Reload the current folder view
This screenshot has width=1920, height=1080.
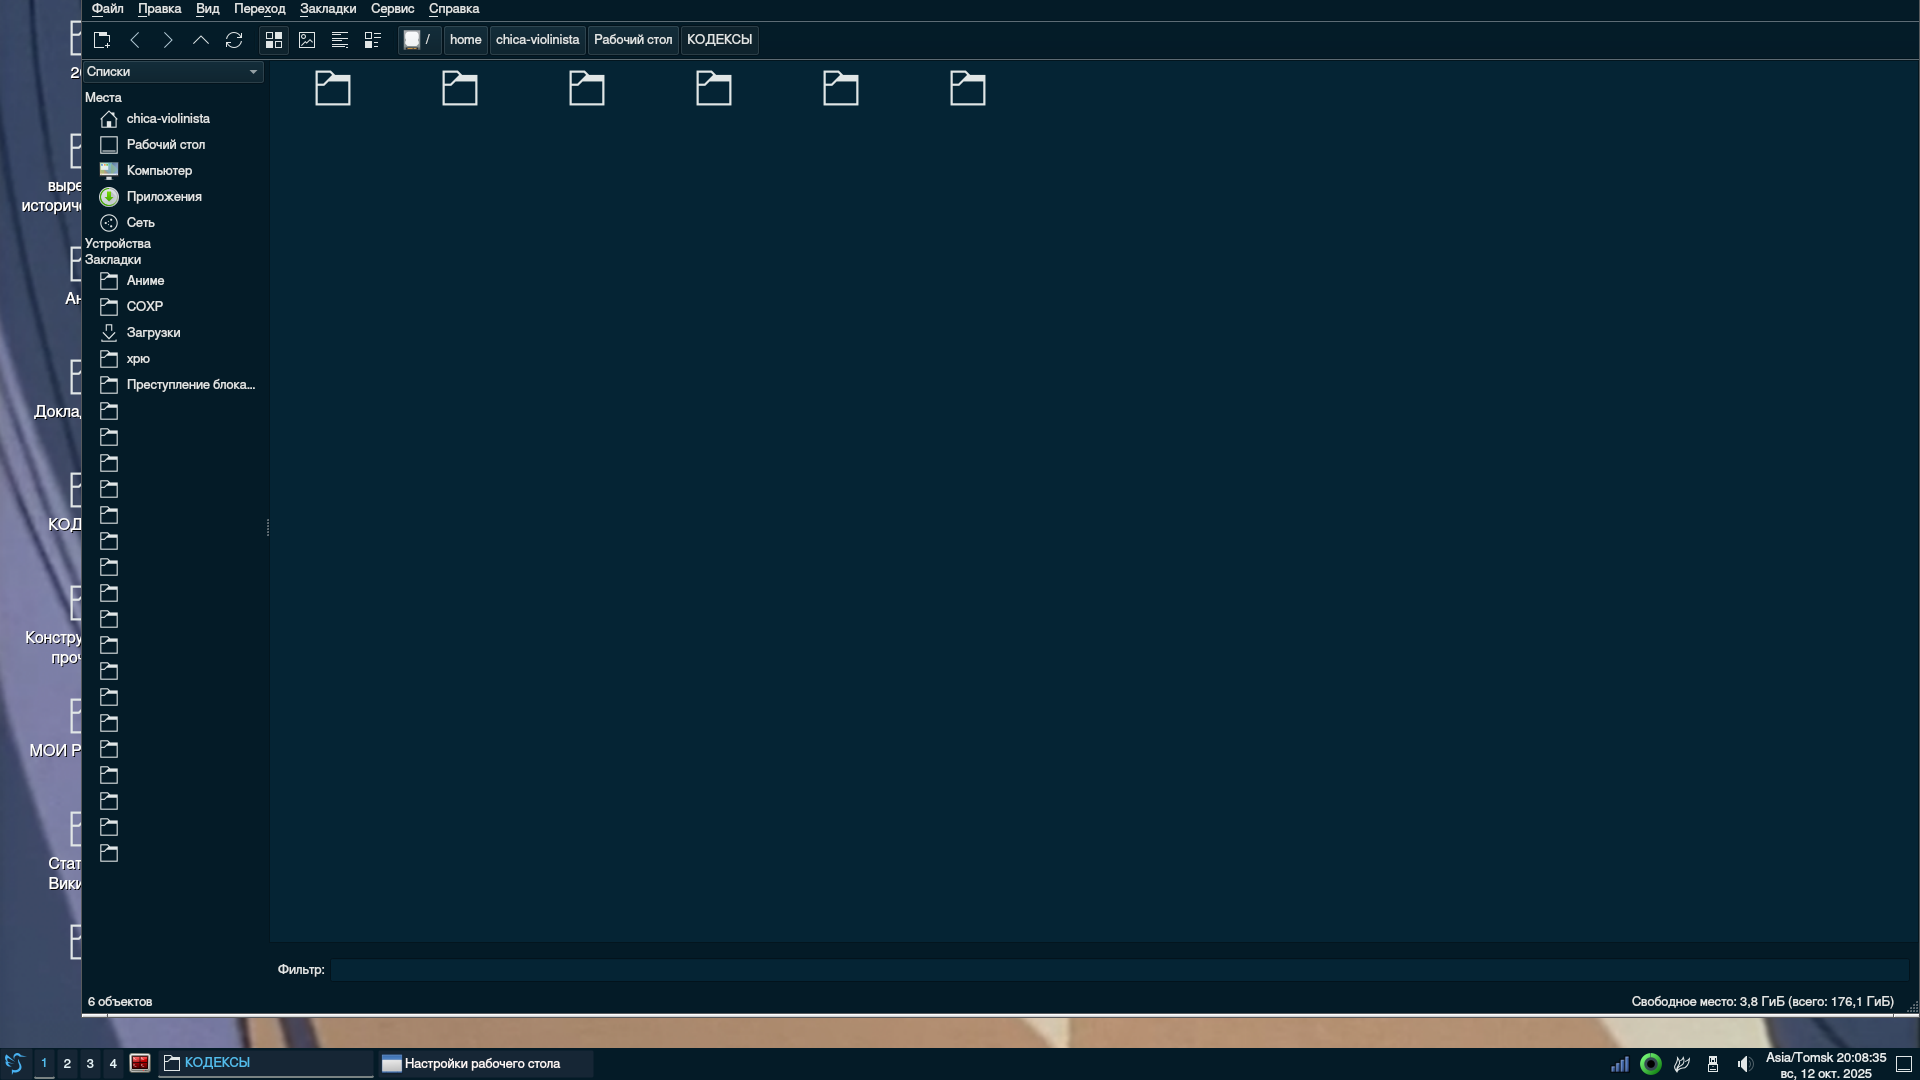[x=234, y=40]
